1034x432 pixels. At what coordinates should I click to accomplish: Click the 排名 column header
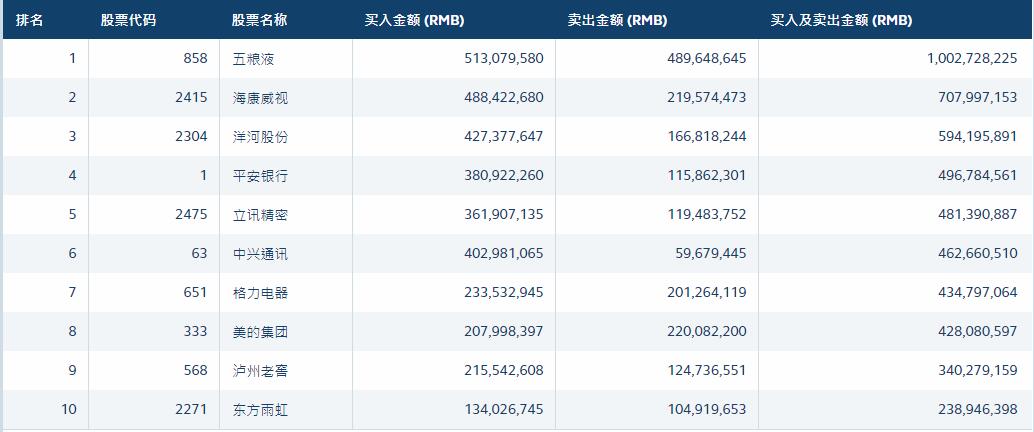pyautogui.click(x=30, y=20)
